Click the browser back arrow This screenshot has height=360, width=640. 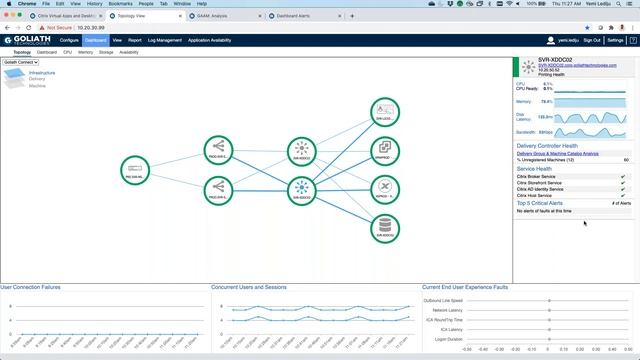point(7,28)
